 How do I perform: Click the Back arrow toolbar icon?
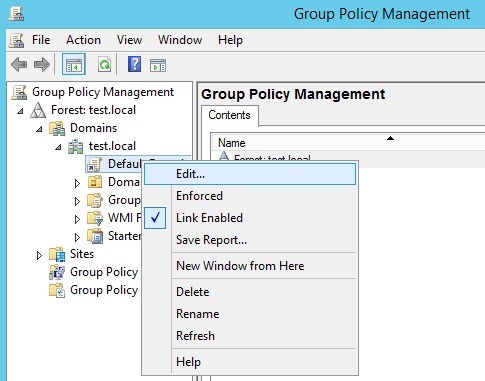tap(19, 64)
